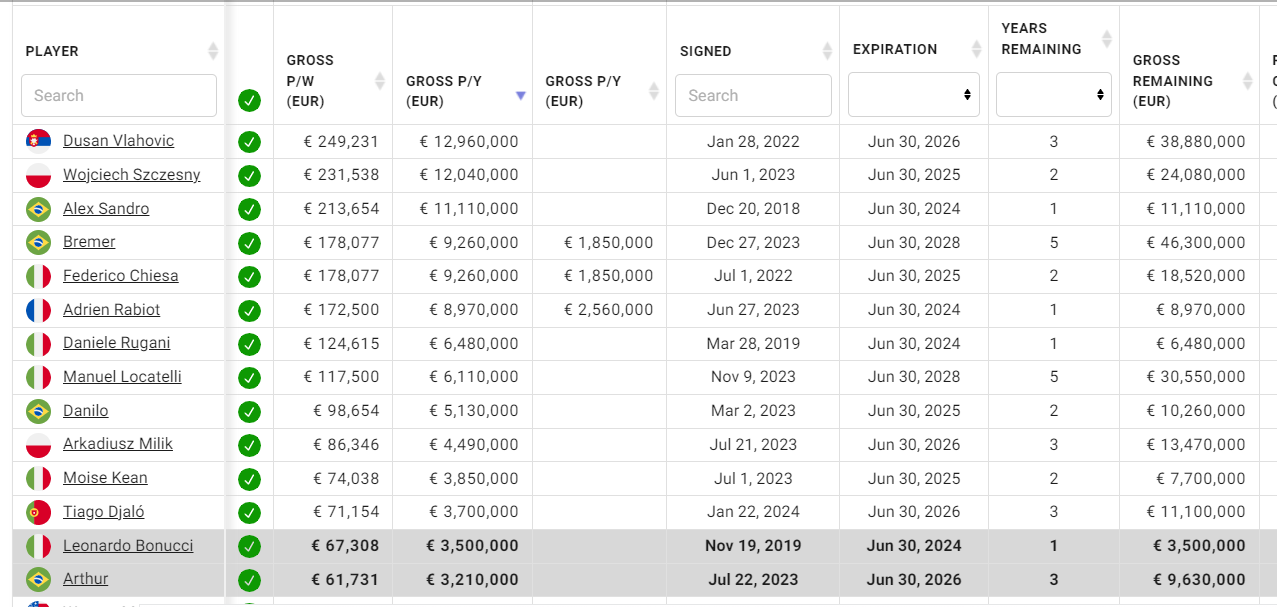Sort by the Player column arrows
The height and width of the screenshot is (607, 1277).
click(x=213, y=51)
